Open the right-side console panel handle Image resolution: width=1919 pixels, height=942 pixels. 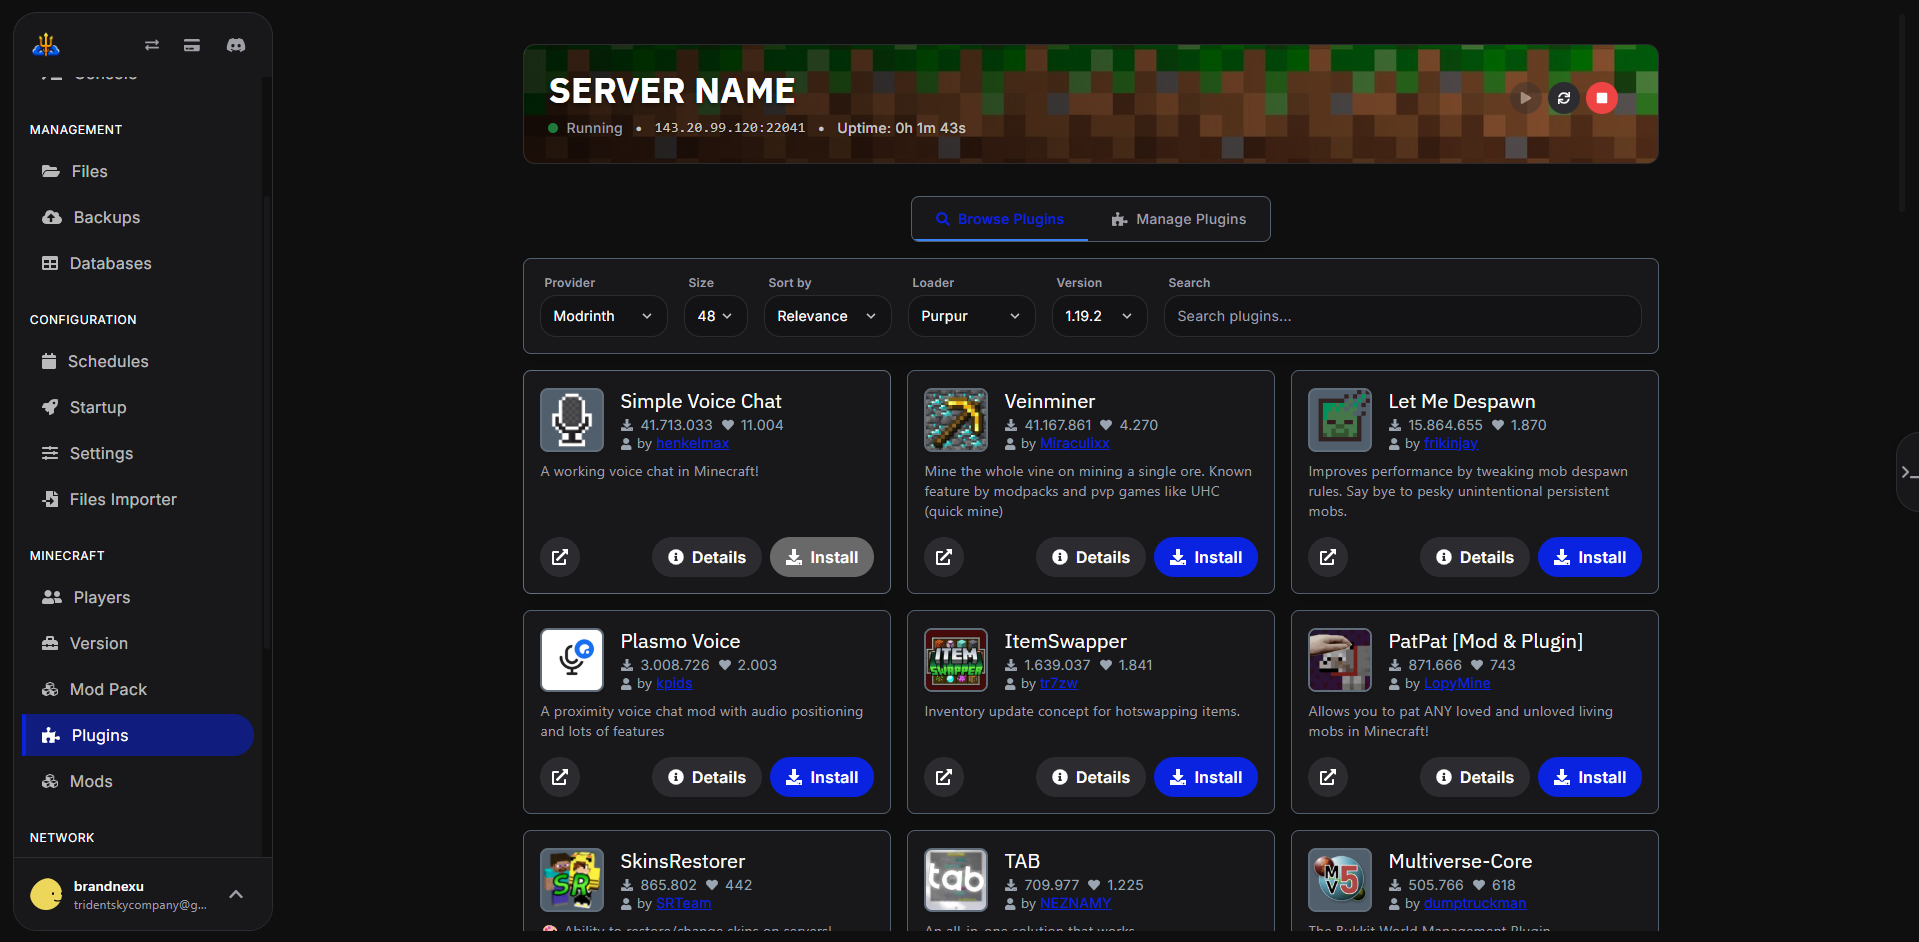(1907, 472)
